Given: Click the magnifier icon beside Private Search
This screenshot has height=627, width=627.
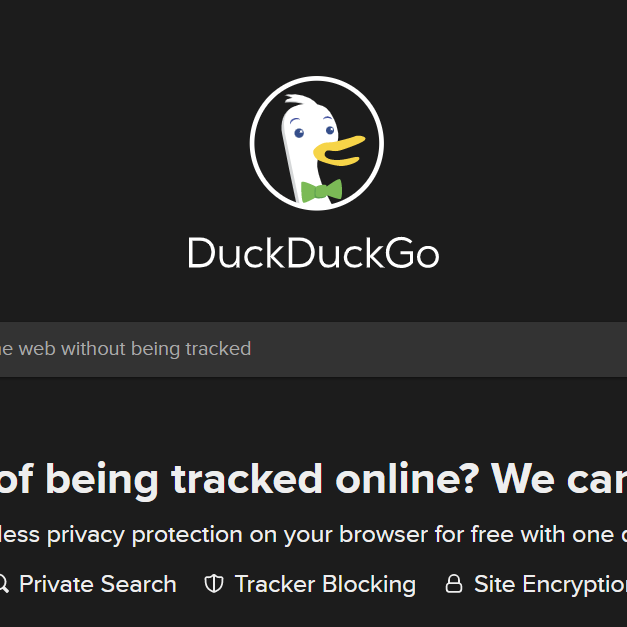Looking at the screenshot, I should pos(3,584).
